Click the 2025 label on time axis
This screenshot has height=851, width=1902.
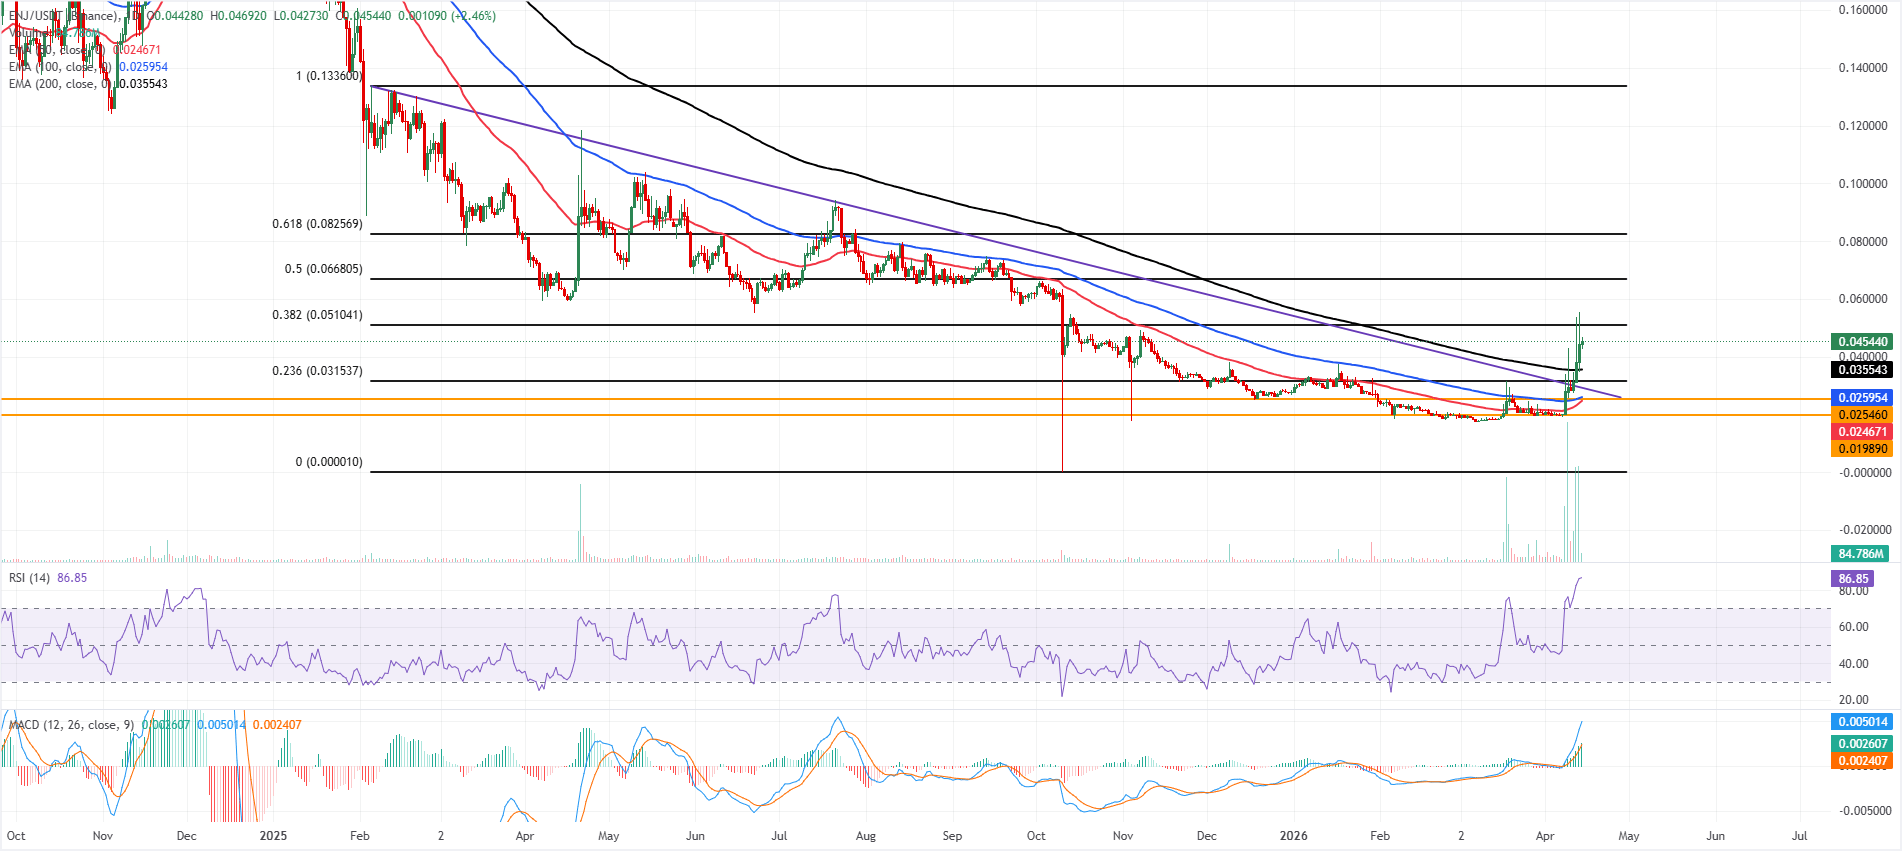273,836
